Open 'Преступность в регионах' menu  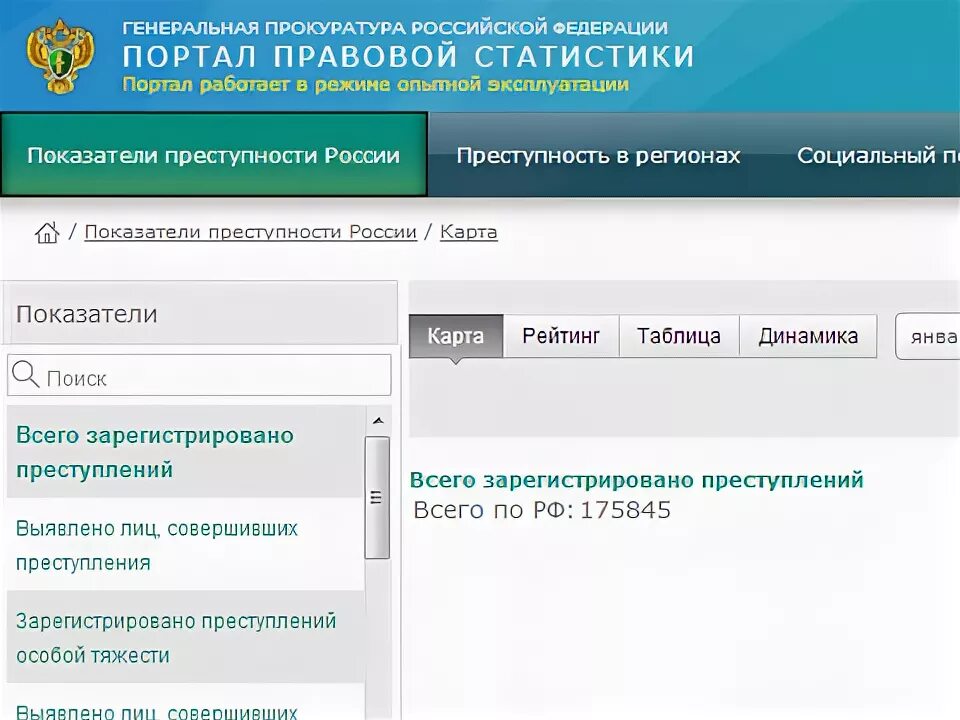point(598,156)
